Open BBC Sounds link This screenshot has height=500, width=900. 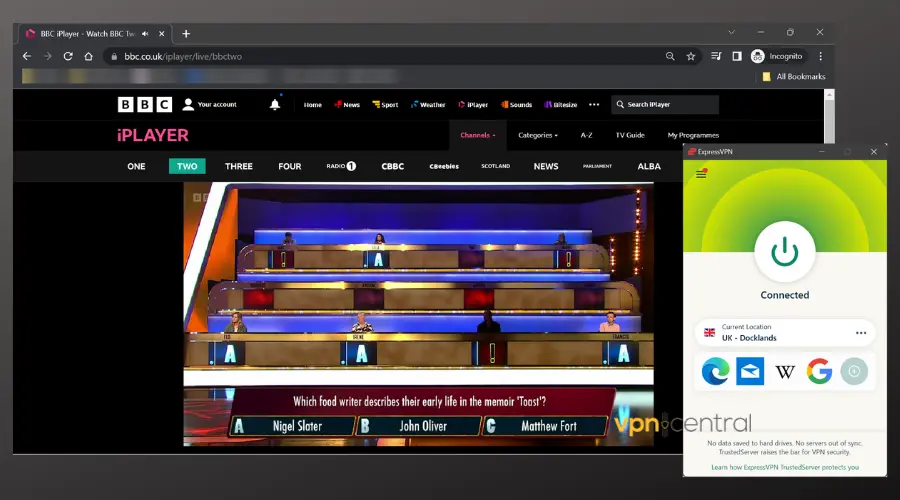(x=517, y=104)
